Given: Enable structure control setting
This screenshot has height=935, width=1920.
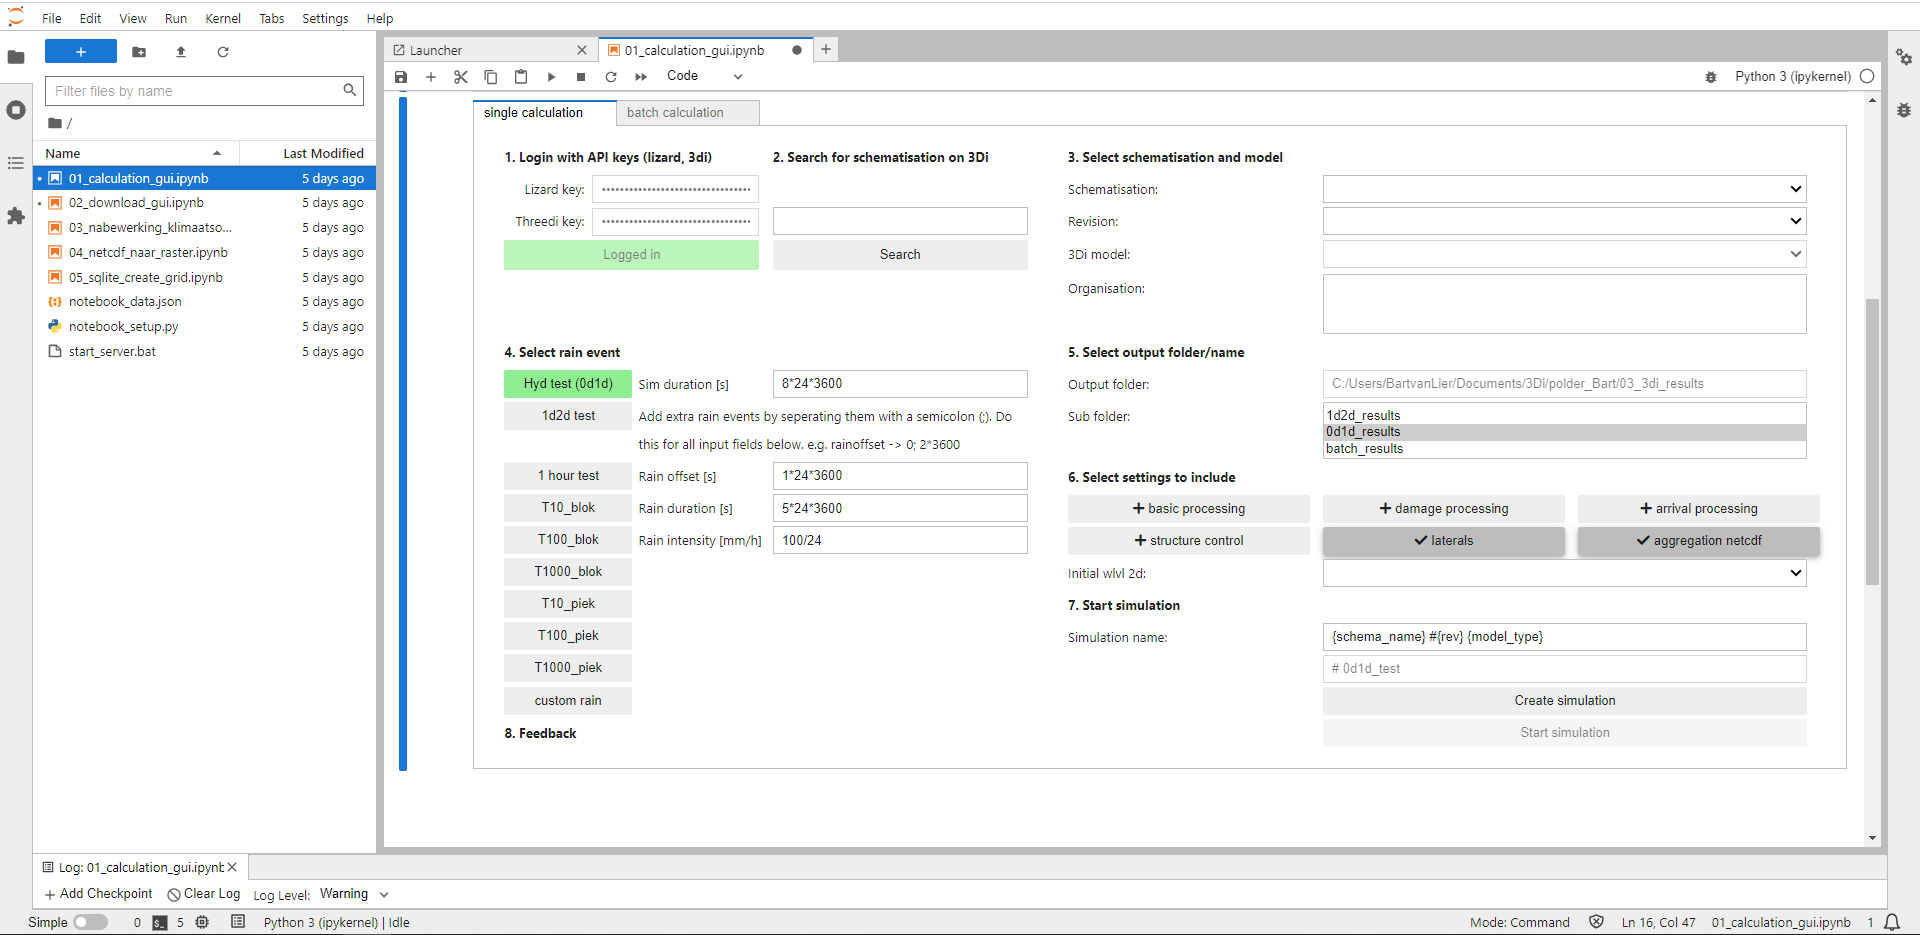Looking at the screenshot, I should click(x=1188, y=541).
